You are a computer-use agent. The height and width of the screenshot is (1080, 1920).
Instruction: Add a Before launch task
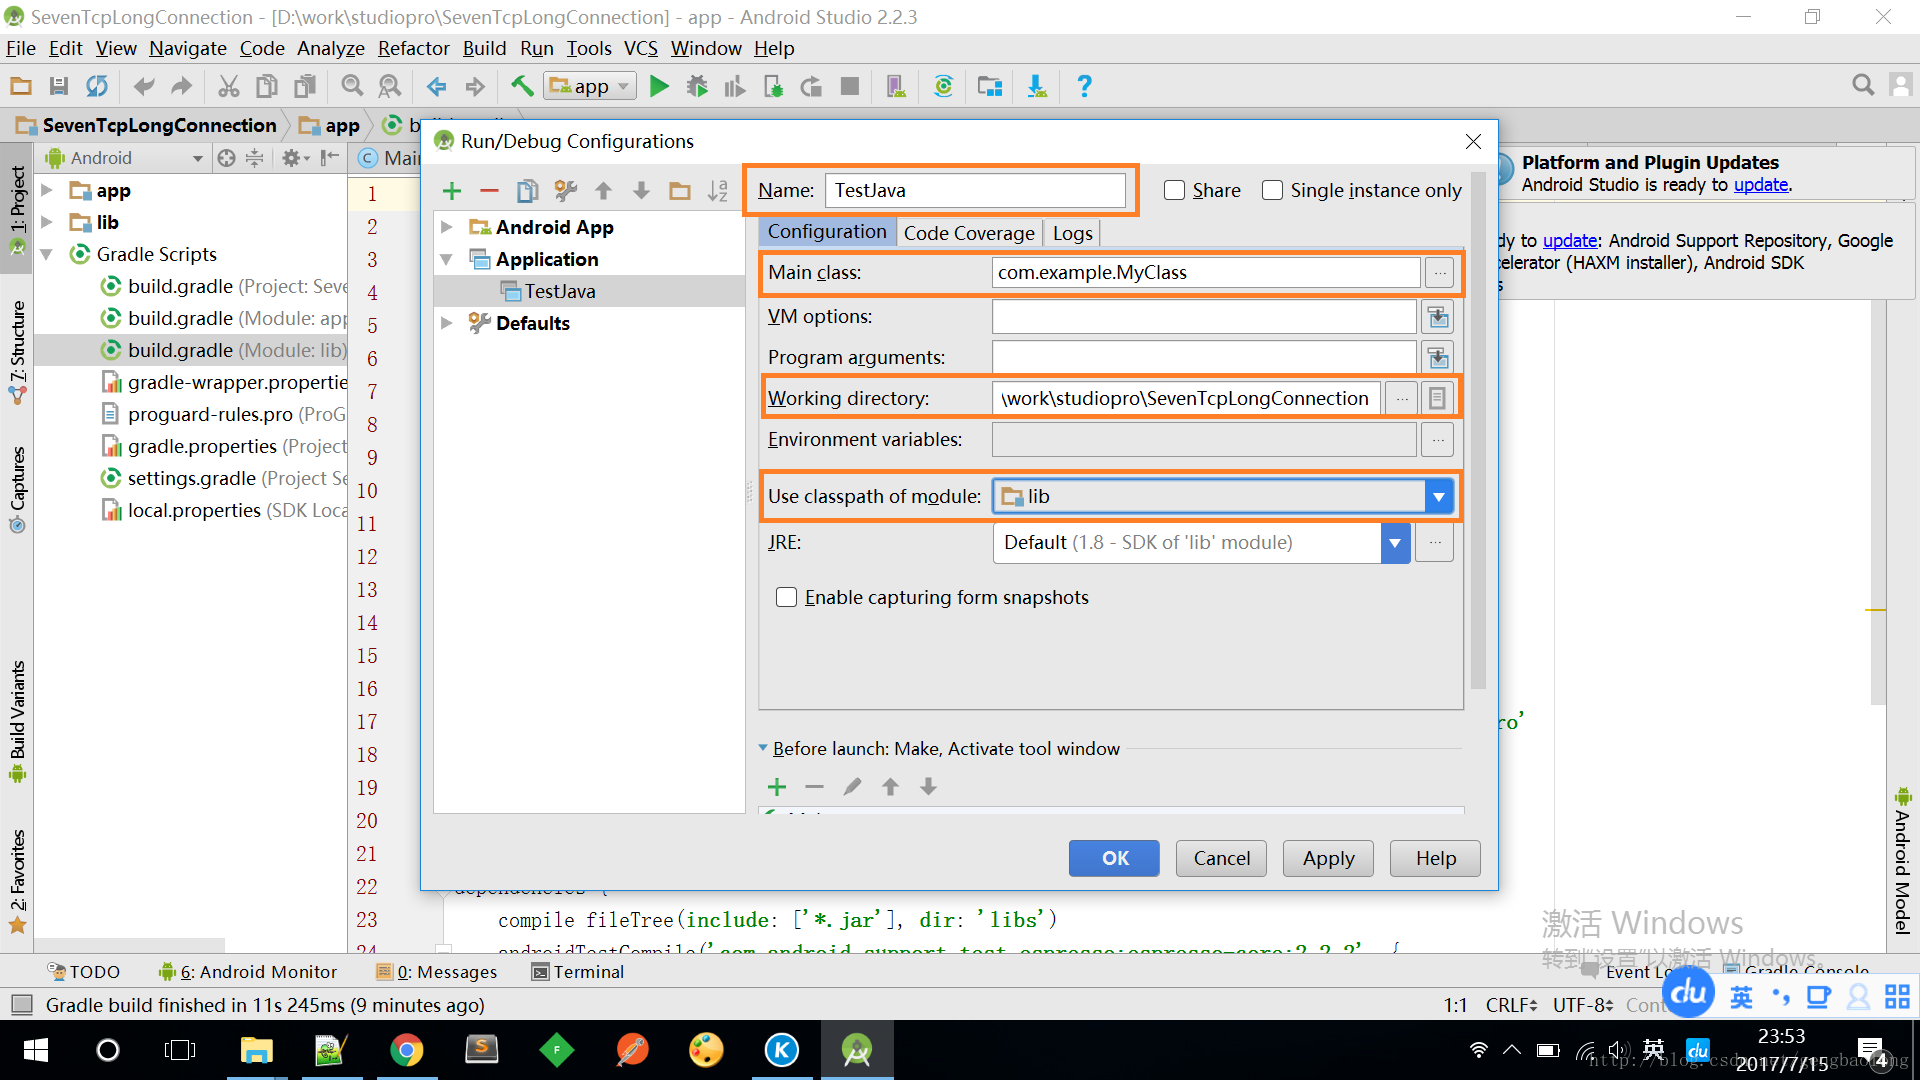pos(777,788)
